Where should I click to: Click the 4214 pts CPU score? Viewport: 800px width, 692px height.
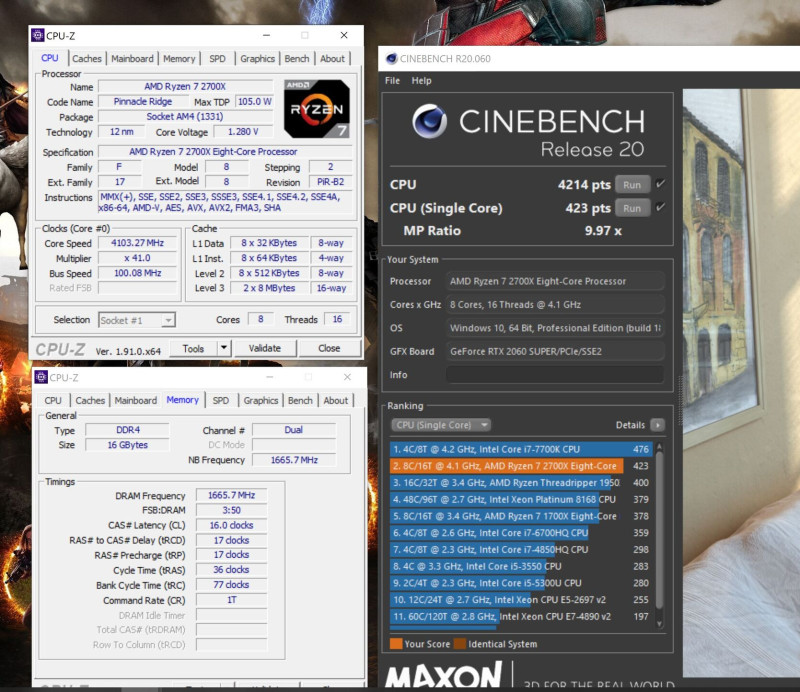pyautogui.click(x=584, y=185)
